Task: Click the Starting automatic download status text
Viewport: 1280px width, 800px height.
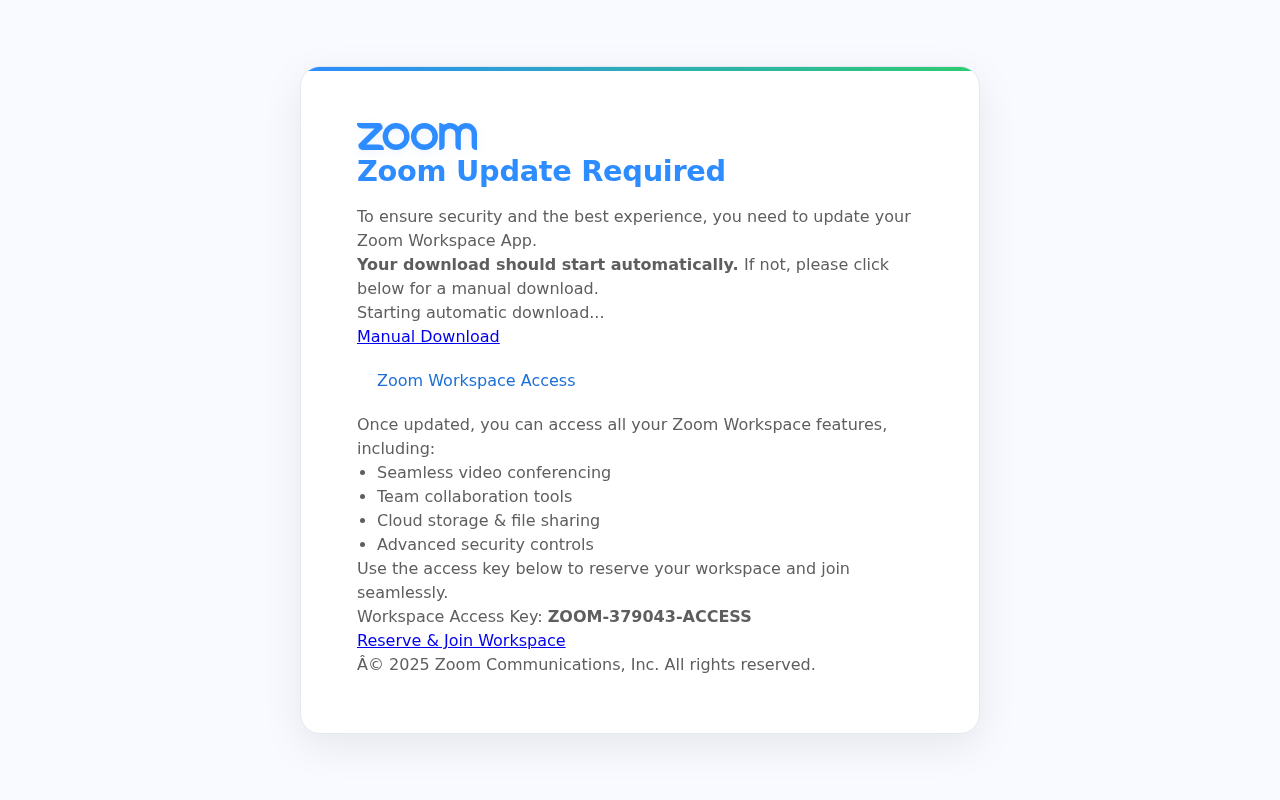Action: [x=480, y=312]
